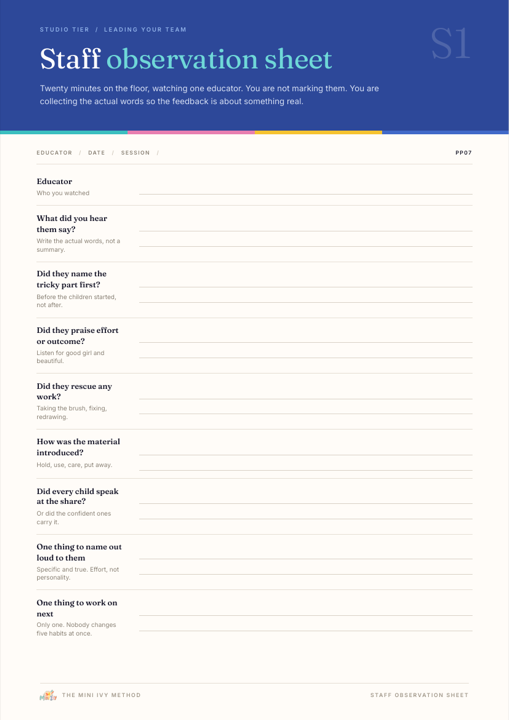This screenshot has height=720, width=509.
Task: Click the answer line for "Did they rescue any work?"
Action: pyautogui.click(x=305, y=399)
